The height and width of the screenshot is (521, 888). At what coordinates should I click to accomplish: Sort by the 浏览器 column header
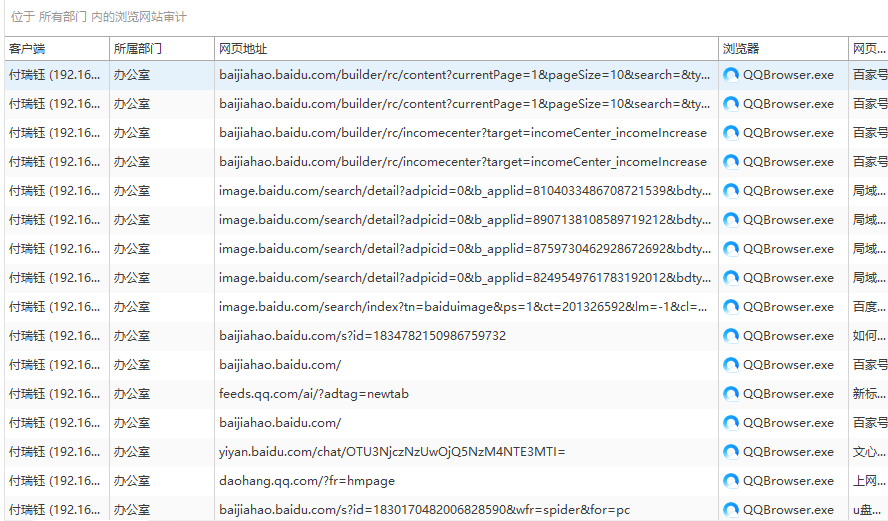(783, 49)
